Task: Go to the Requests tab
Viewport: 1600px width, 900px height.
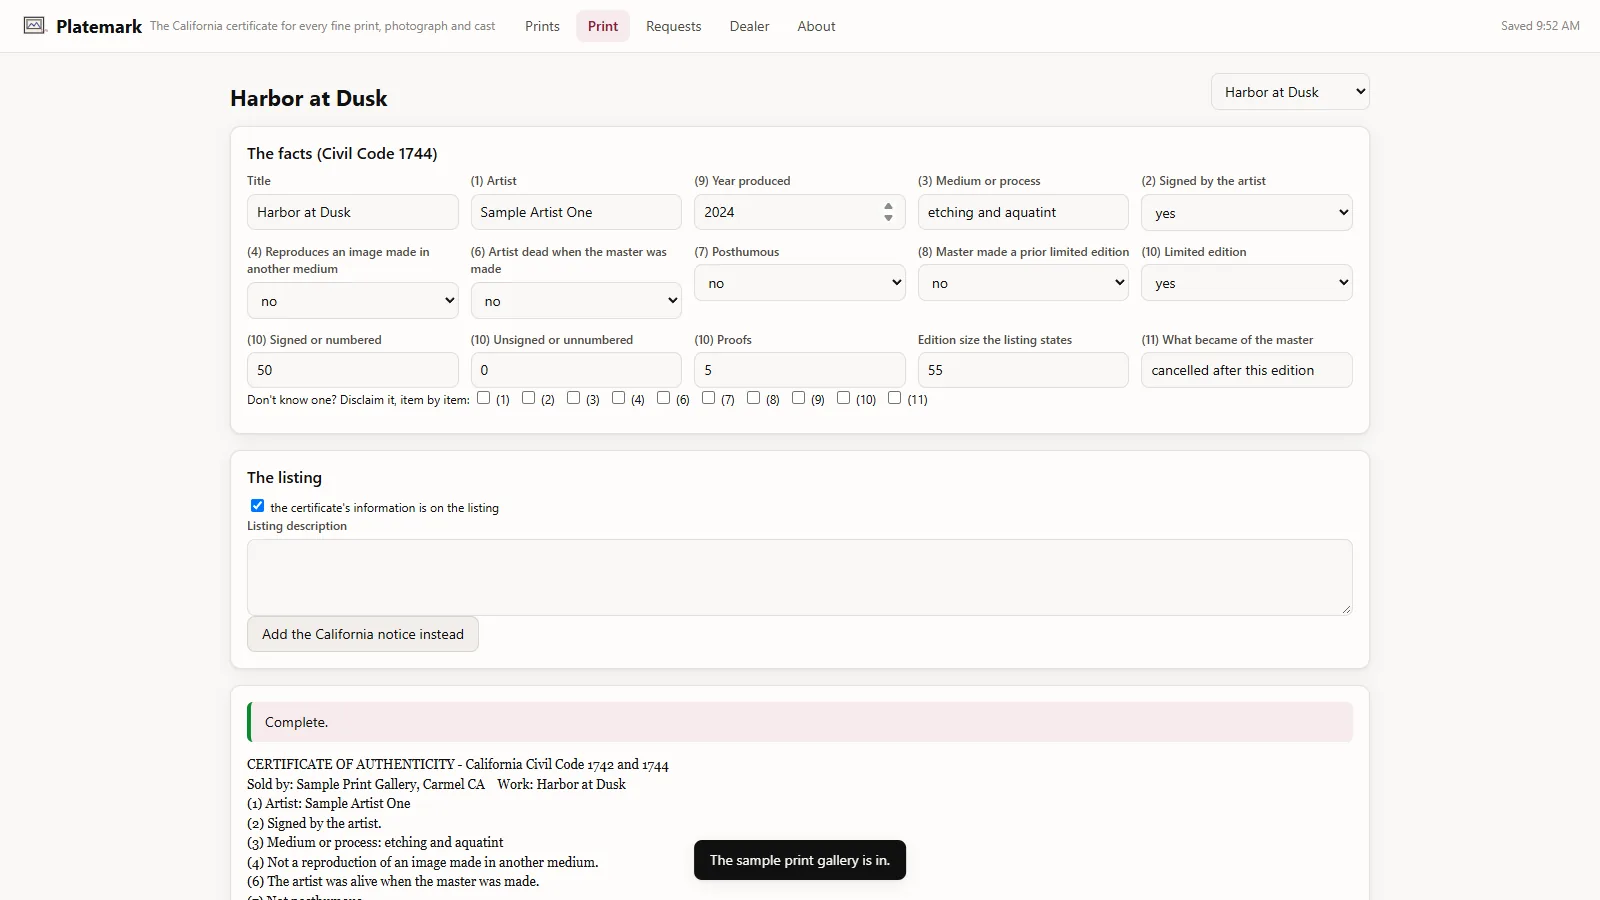Action: tap(673, 26)
